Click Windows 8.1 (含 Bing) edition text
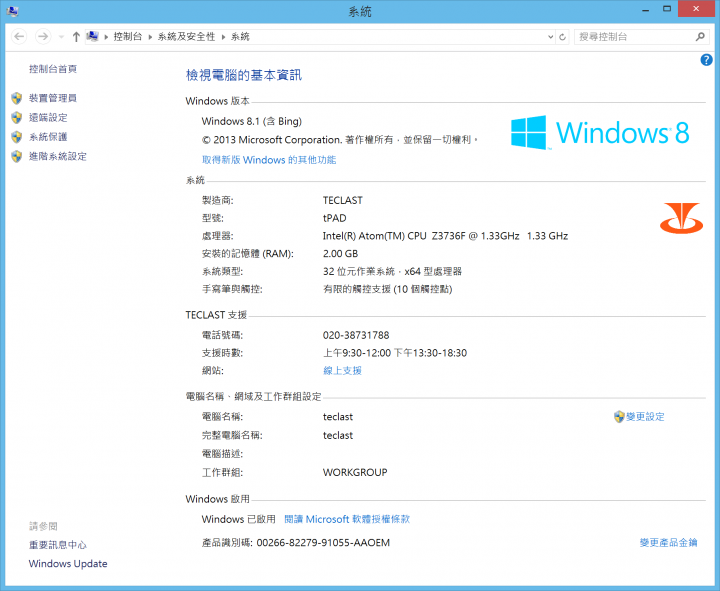This screenshot has width=720, height=591. 252,121
